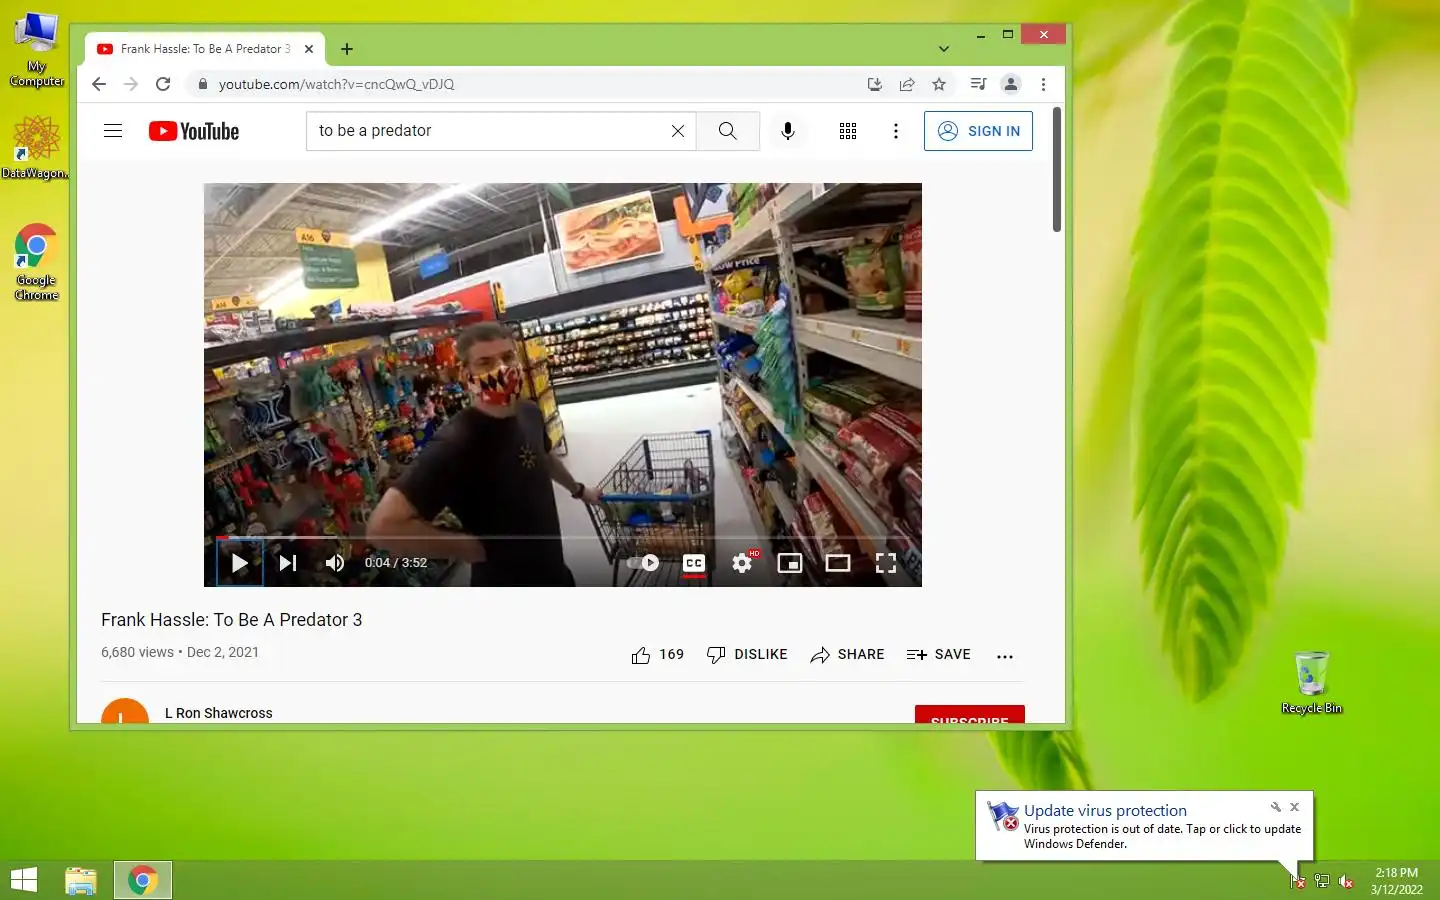
Task: Open Chrome's three-dot menu
Action: coord(1043,84)
